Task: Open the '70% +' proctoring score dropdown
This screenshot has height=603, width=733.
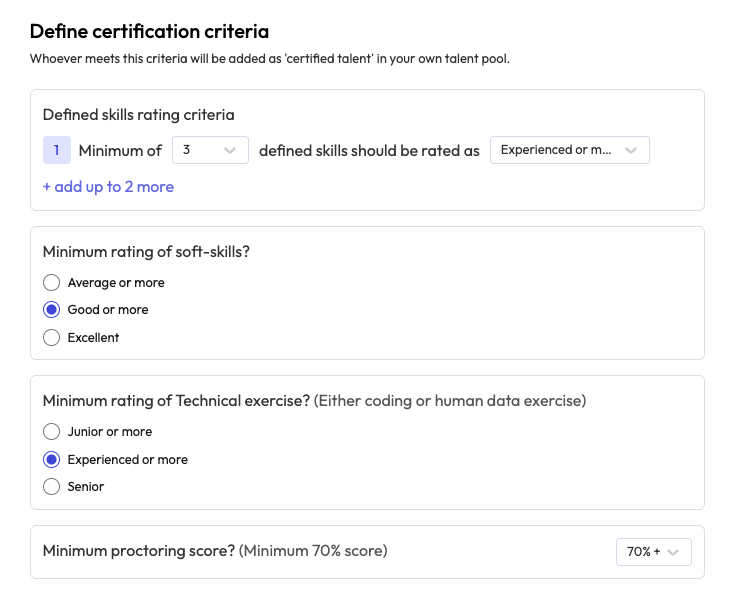Action: point(653,552)
